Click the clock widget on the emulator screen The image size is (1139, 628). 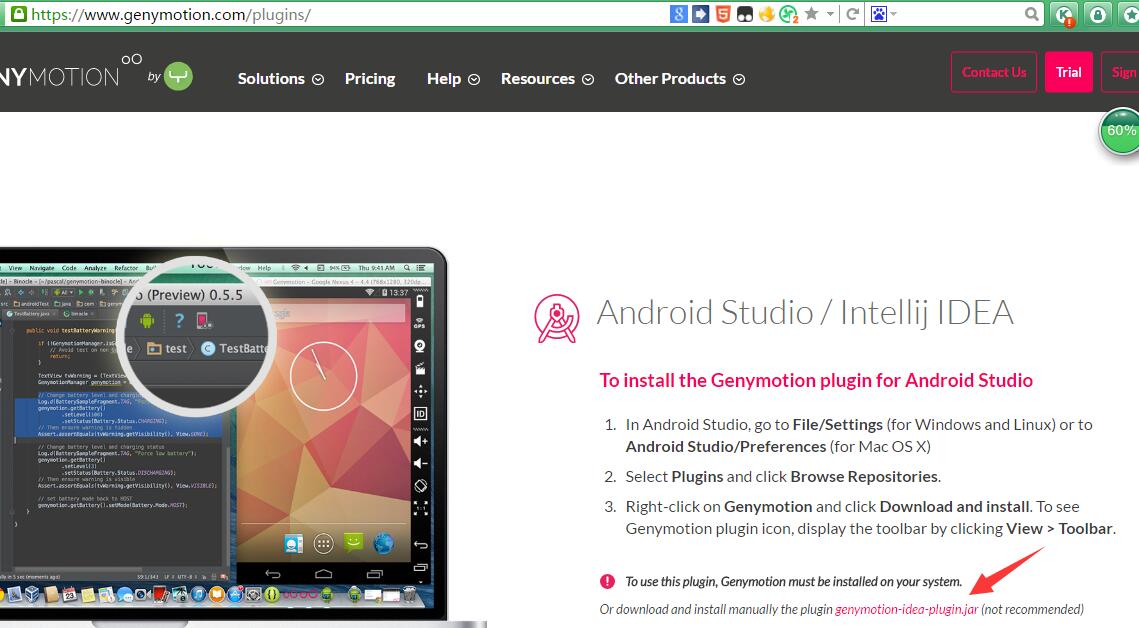323,376
